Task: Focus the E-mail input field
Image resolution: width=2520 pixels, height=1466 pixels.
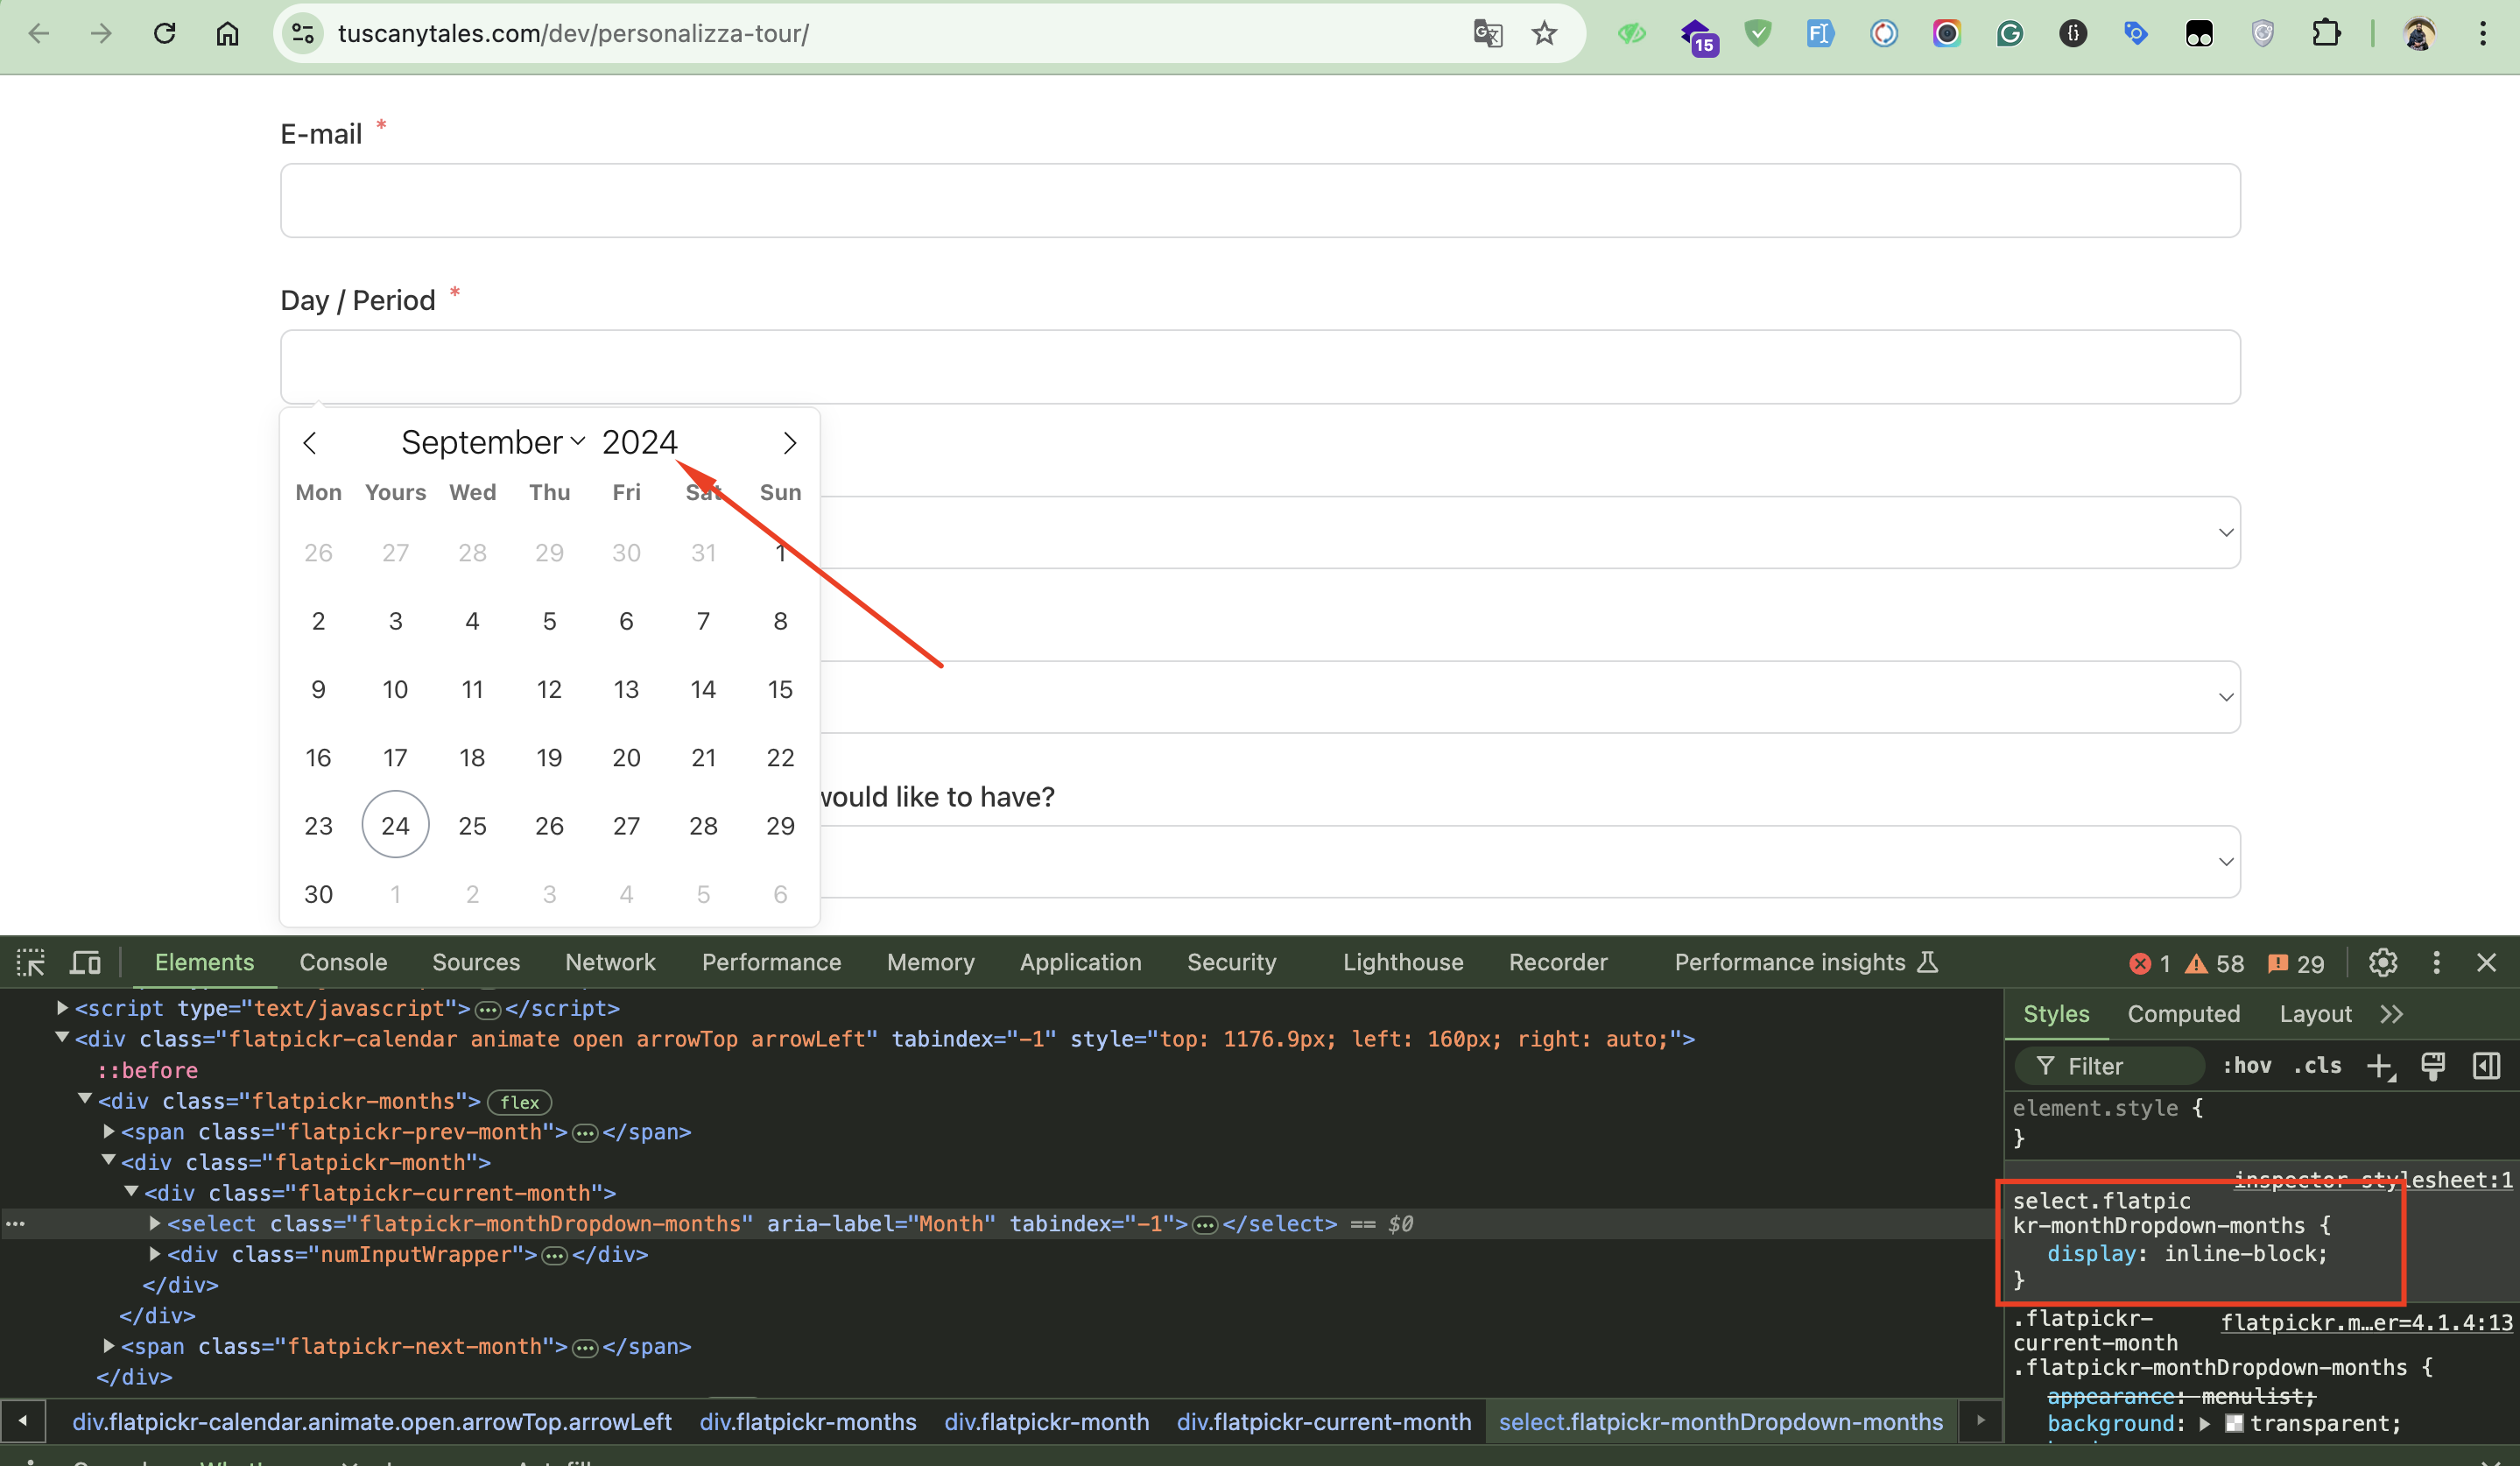Action: click(x=1260, y=200)
